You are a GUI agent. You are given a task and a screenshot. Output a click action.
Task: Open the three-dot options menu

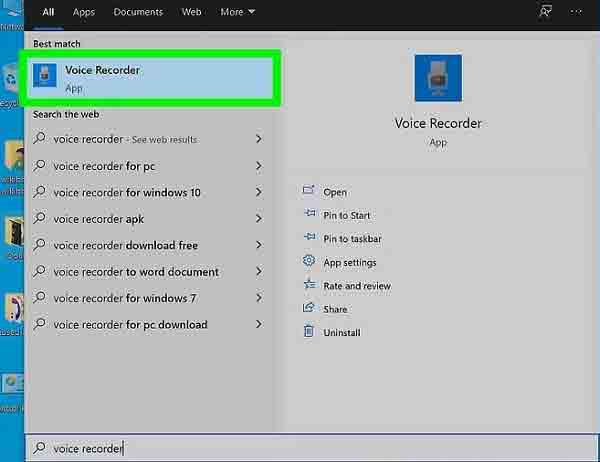pyautogui.click(x=576, y=12)
